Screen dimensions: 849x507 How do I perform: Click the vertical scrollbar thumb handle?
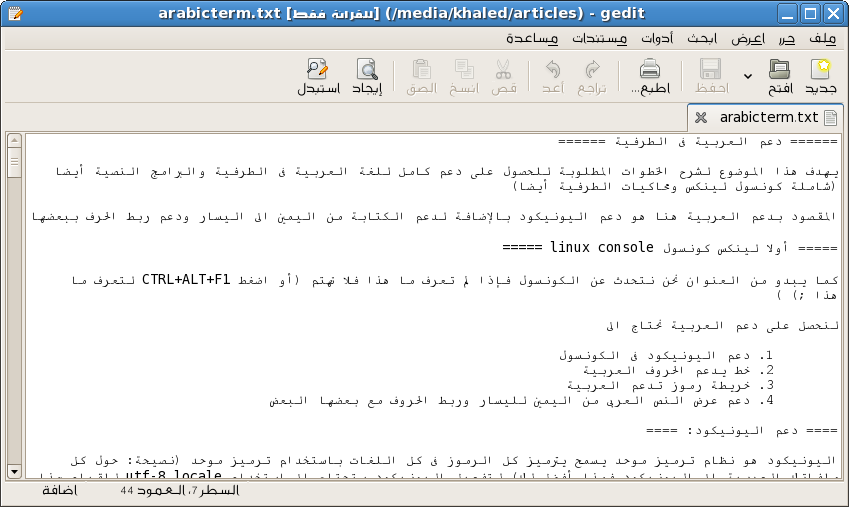coord(14,162)
